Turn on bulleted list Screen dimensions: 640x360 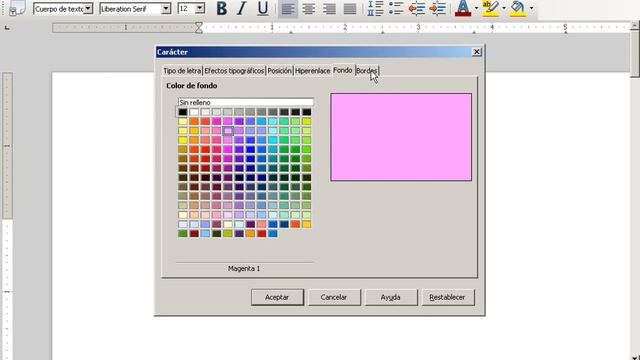pyautogui.click(x=396, y=8)
